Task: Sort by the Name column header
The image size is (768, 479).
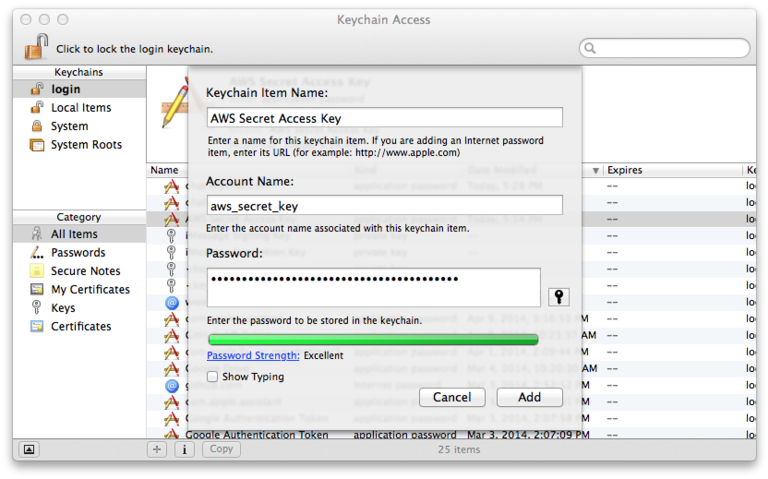Action: tap(165, 170)
